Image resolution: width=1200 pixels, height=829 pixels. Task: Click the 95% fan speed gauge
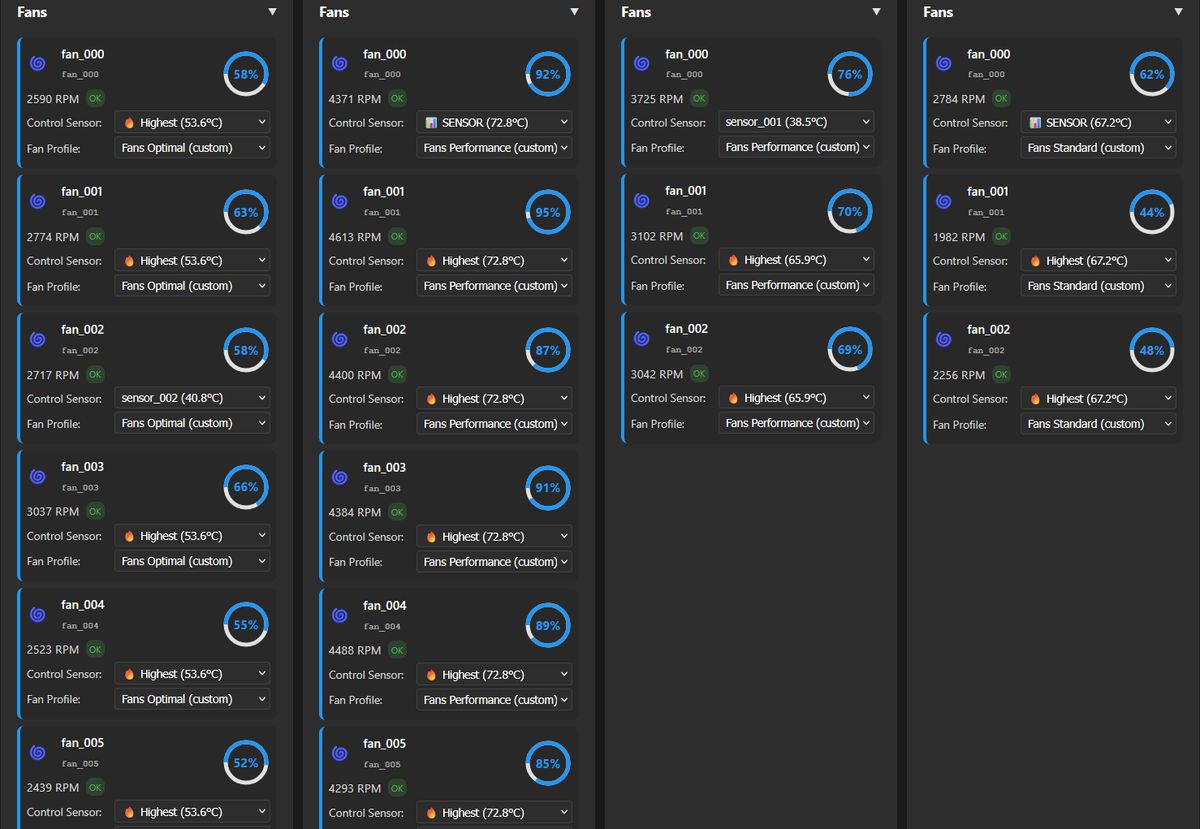[x=547, y=212]
